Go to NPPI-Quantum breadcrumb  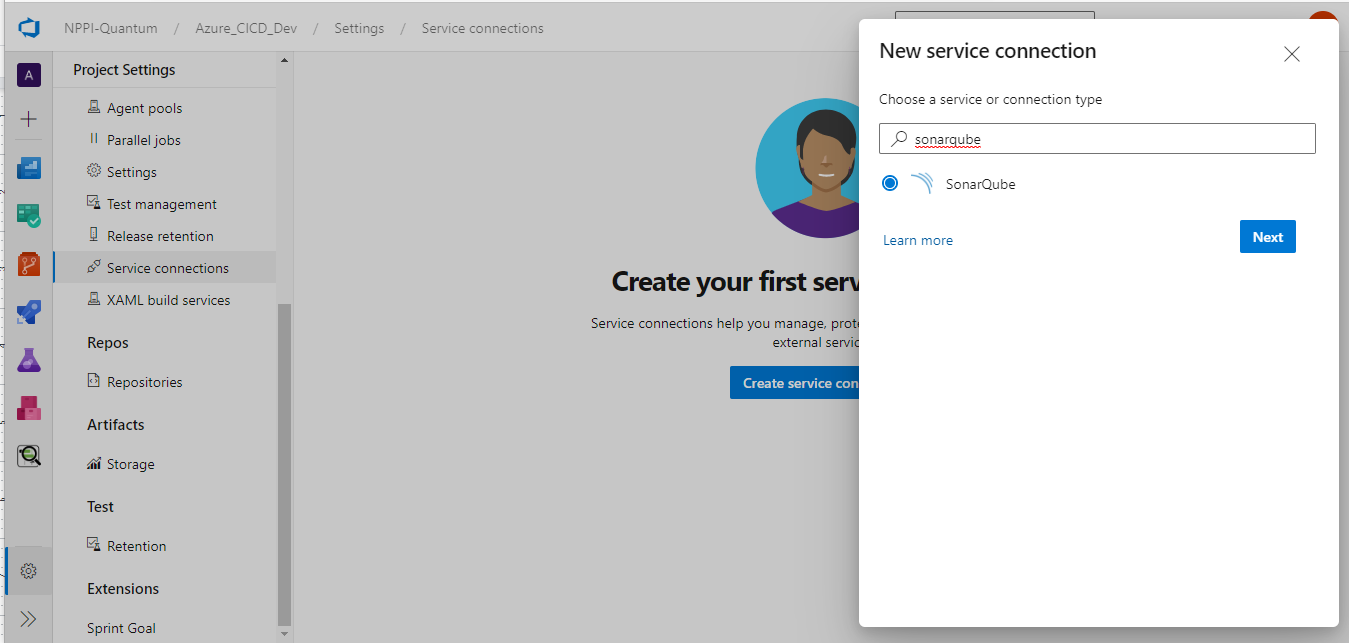point(111,28)
